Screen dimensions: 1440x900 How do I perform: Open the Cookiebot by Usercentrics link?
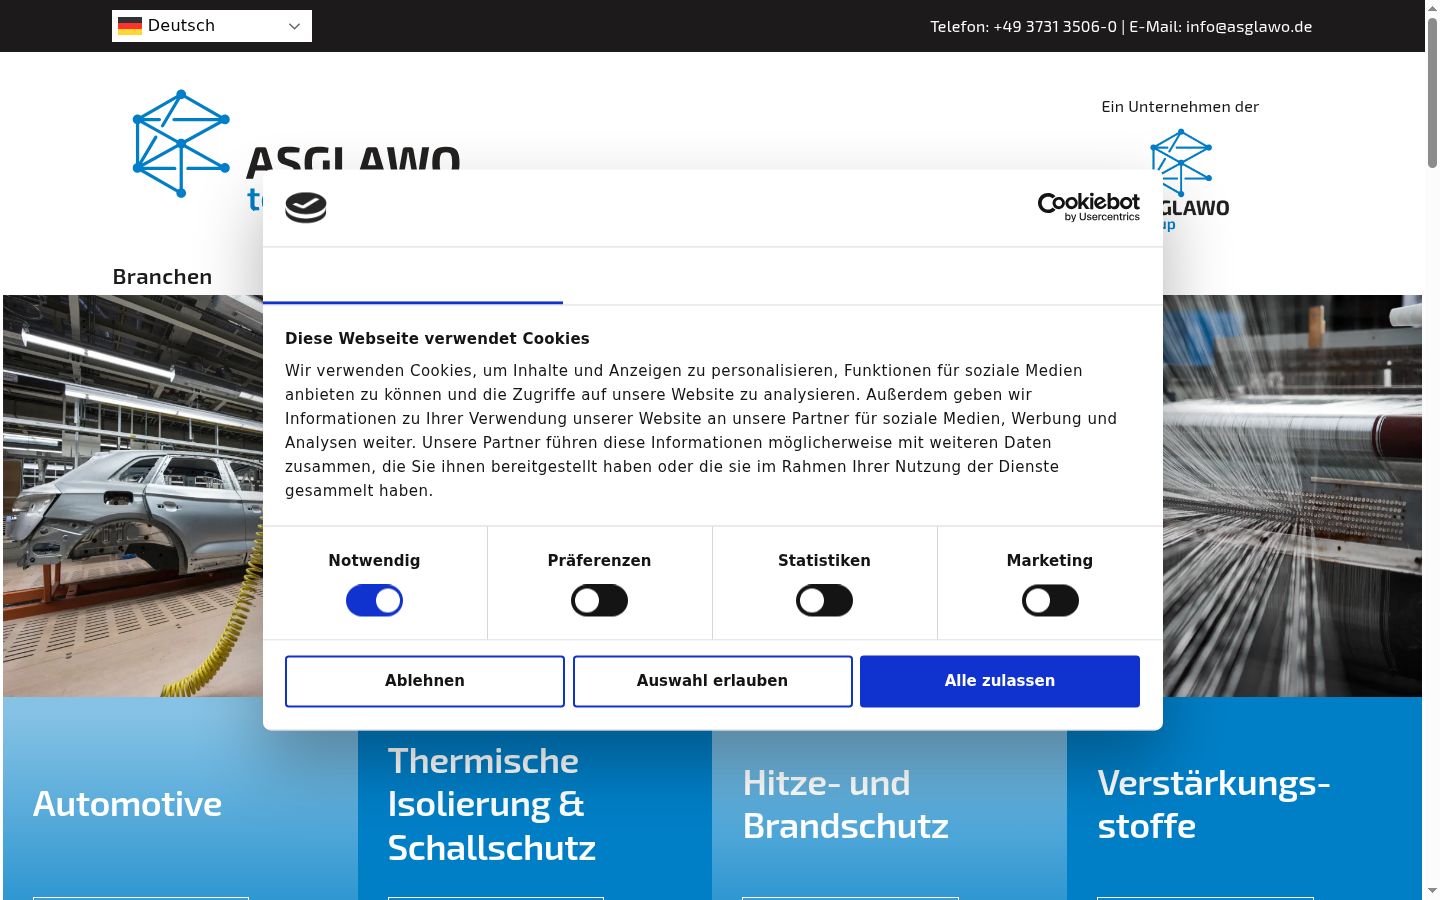(1088, 207)
